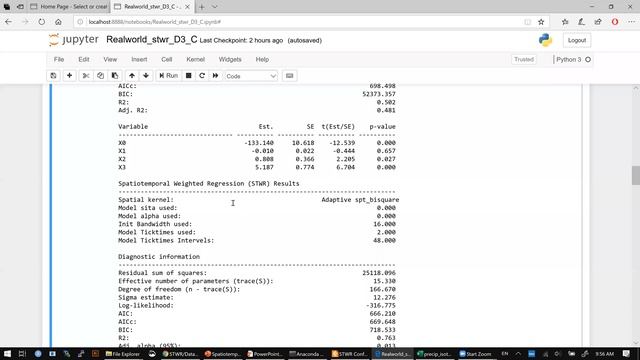The height and width of the screenshot is (360, 640).
Task: Open the View menu
Action: pyautogui.click(x=110, y=60)
